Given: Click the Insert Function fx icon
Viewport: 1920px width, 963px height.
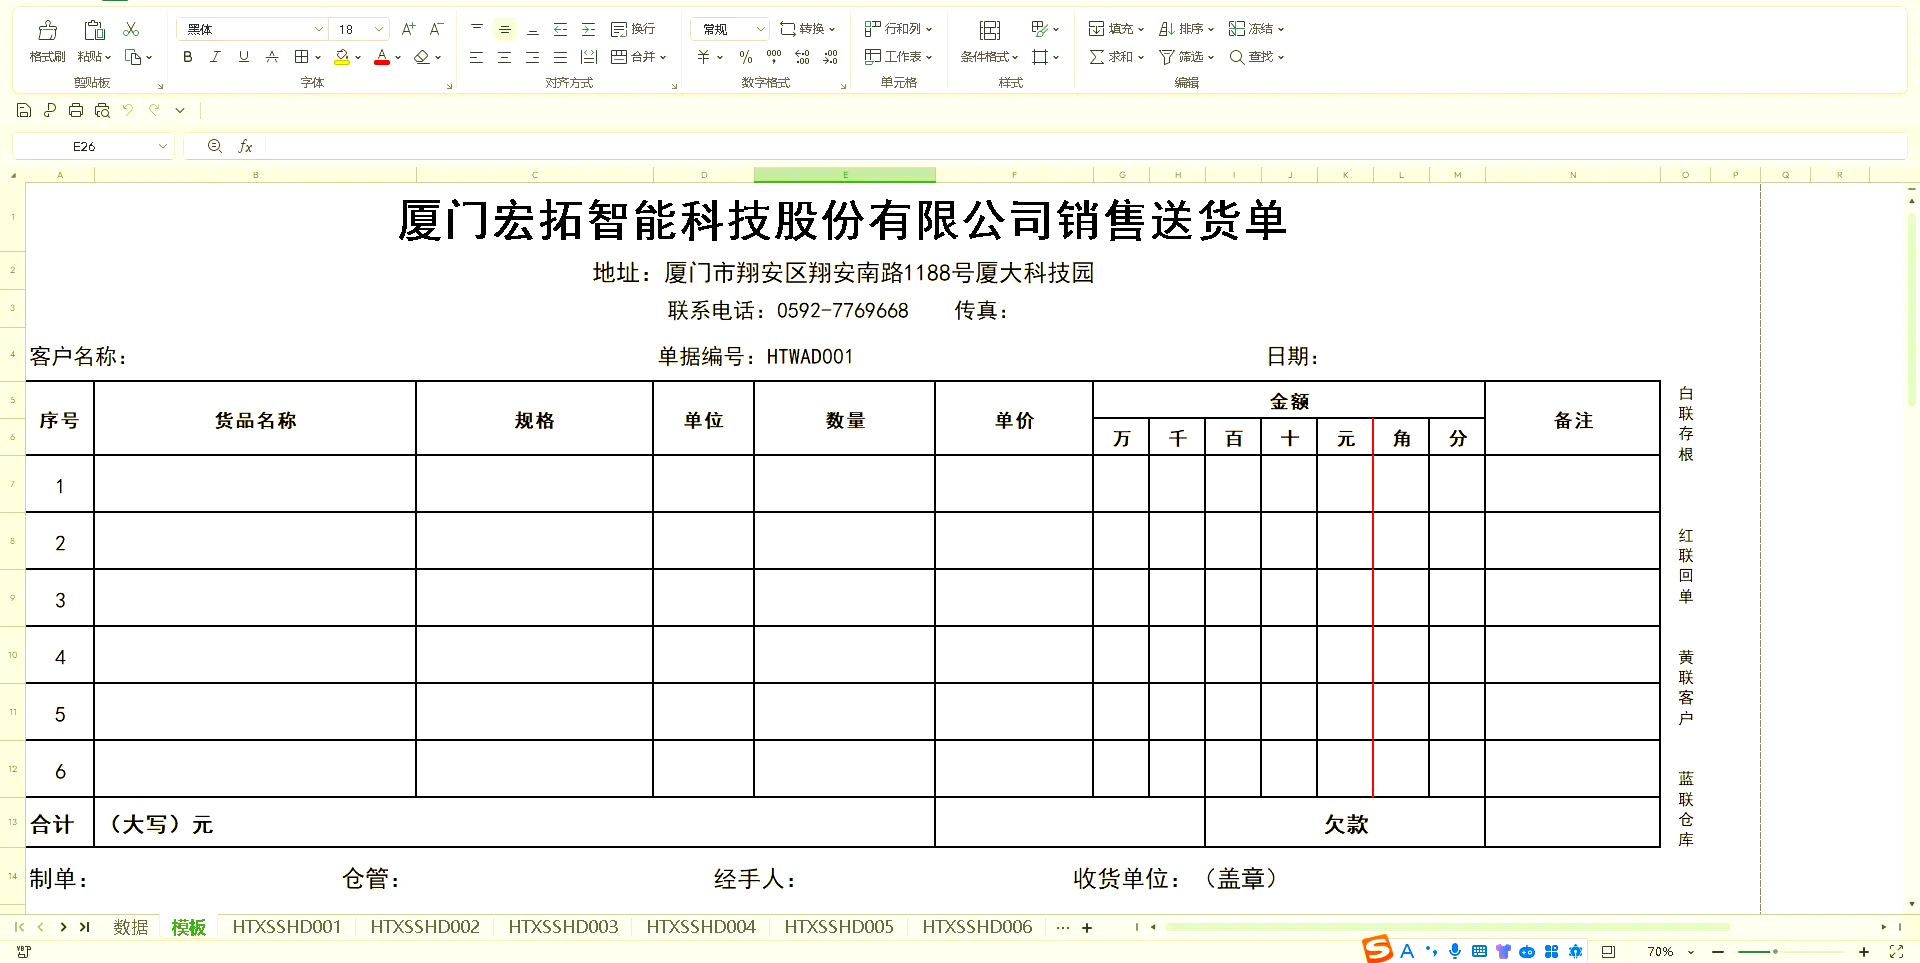Looking at the screenshot, I should point(245,146).
